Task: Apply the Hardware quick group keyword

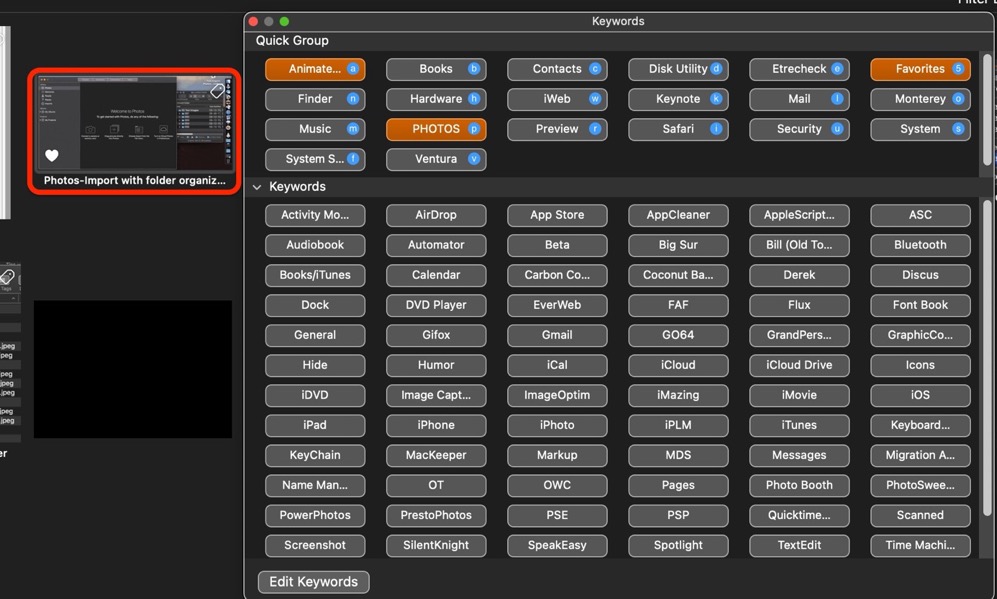Action: pyautogui.click(x=436, y=99)
